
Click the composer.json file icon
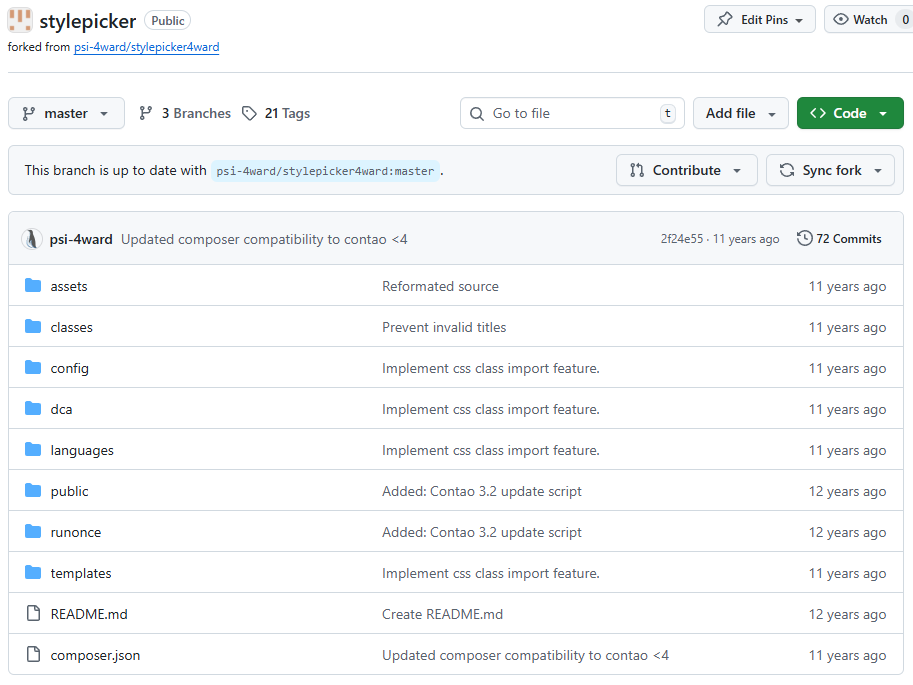(x=33, y=655)
